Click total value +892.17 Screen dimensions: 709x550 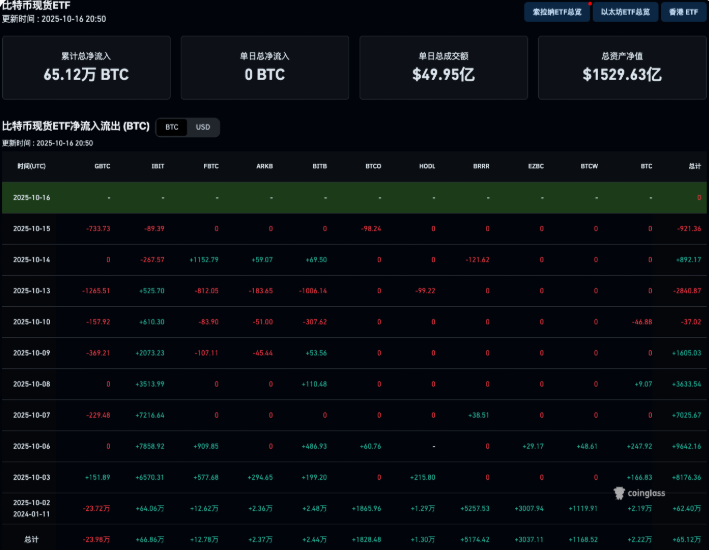click(689, 260)
